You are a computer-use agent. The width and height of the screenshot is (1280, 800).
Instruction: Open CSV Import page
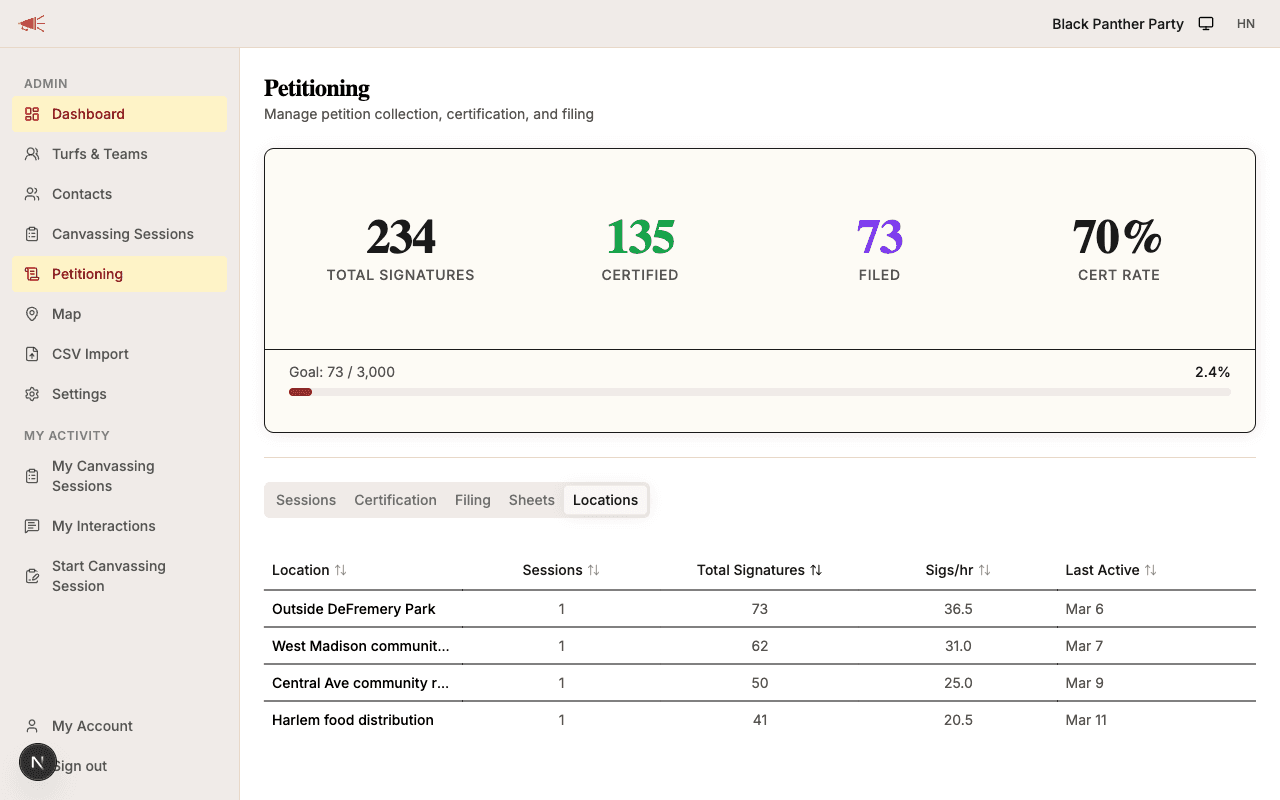pyautogui.click(x=120, y=354)
